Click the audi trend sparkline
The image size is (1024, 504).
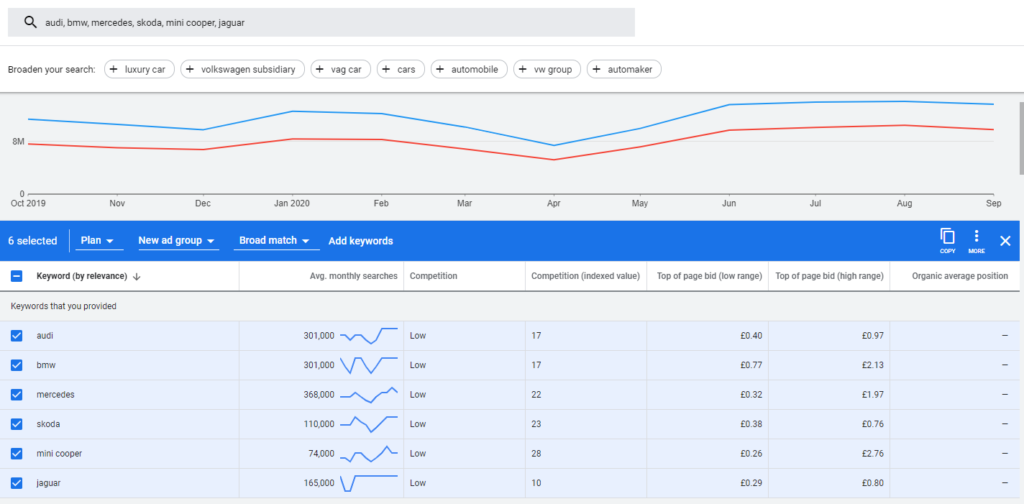coord(369,336)
